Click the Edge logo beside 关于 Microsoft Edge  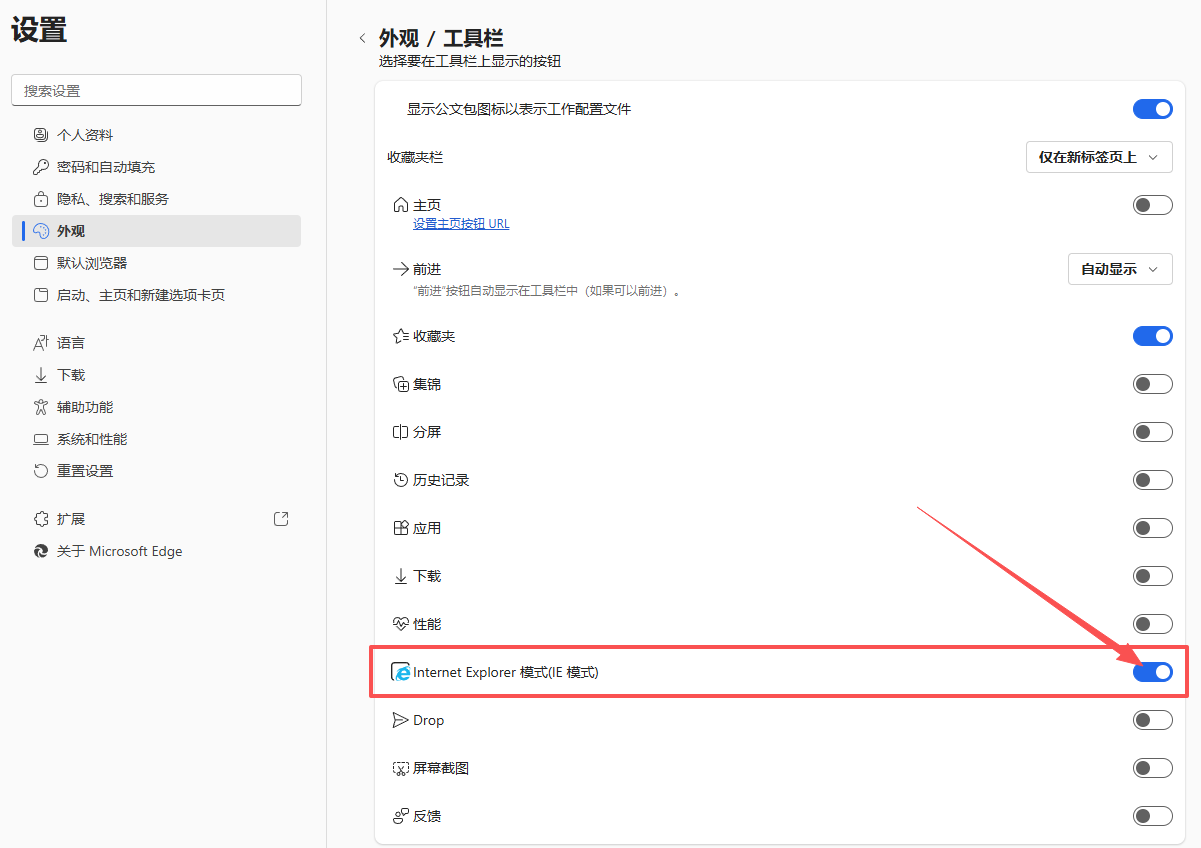pos(41,551)
